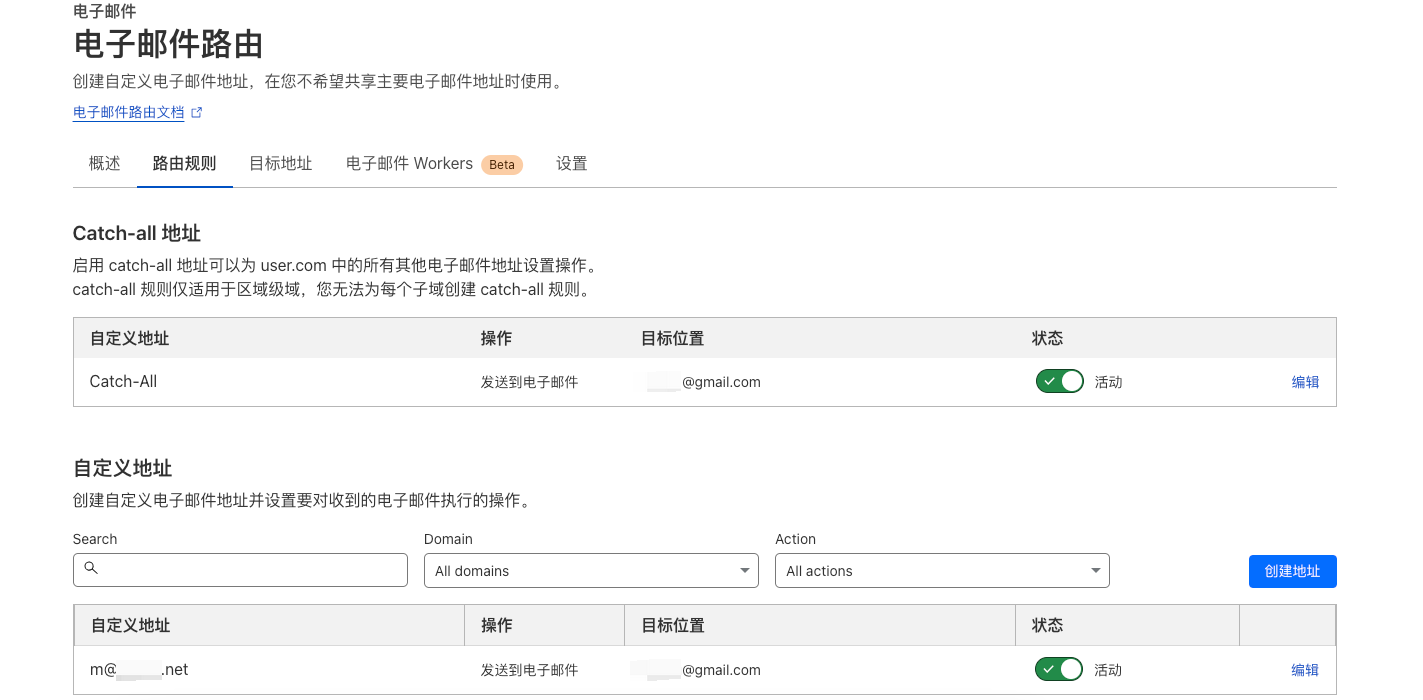Select the 路由规则 tab

pyautogui.click(x=184, y=164)
